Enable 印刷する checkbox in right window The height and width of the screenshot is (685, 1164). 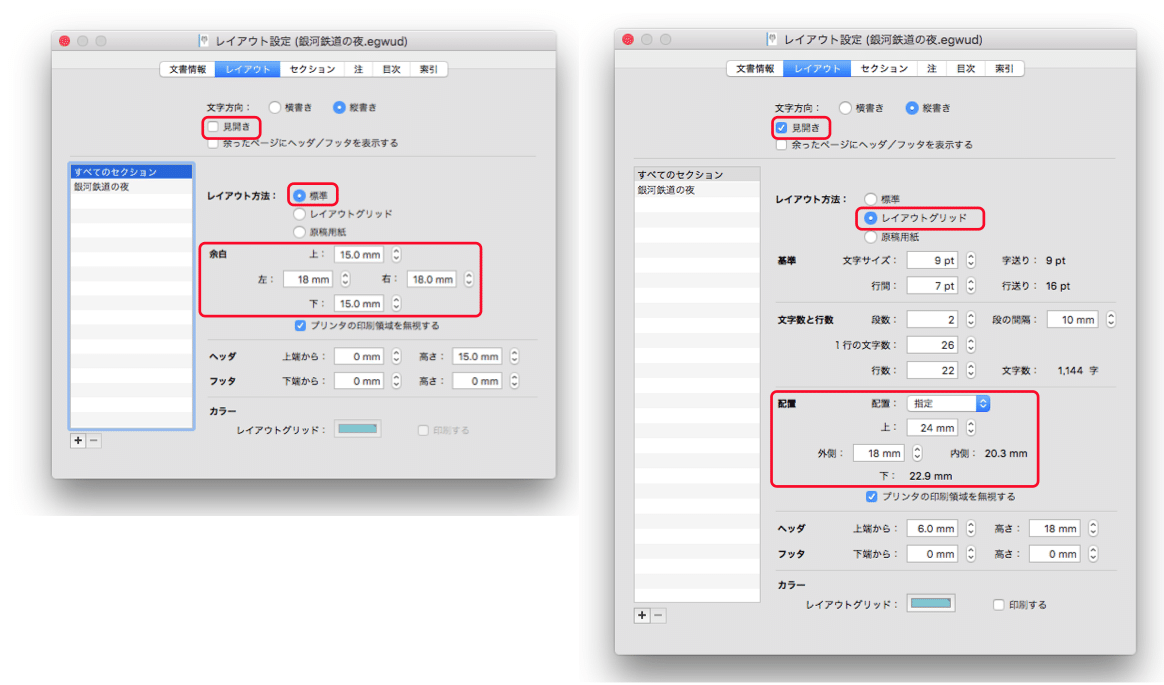click(x=999, y=605)
